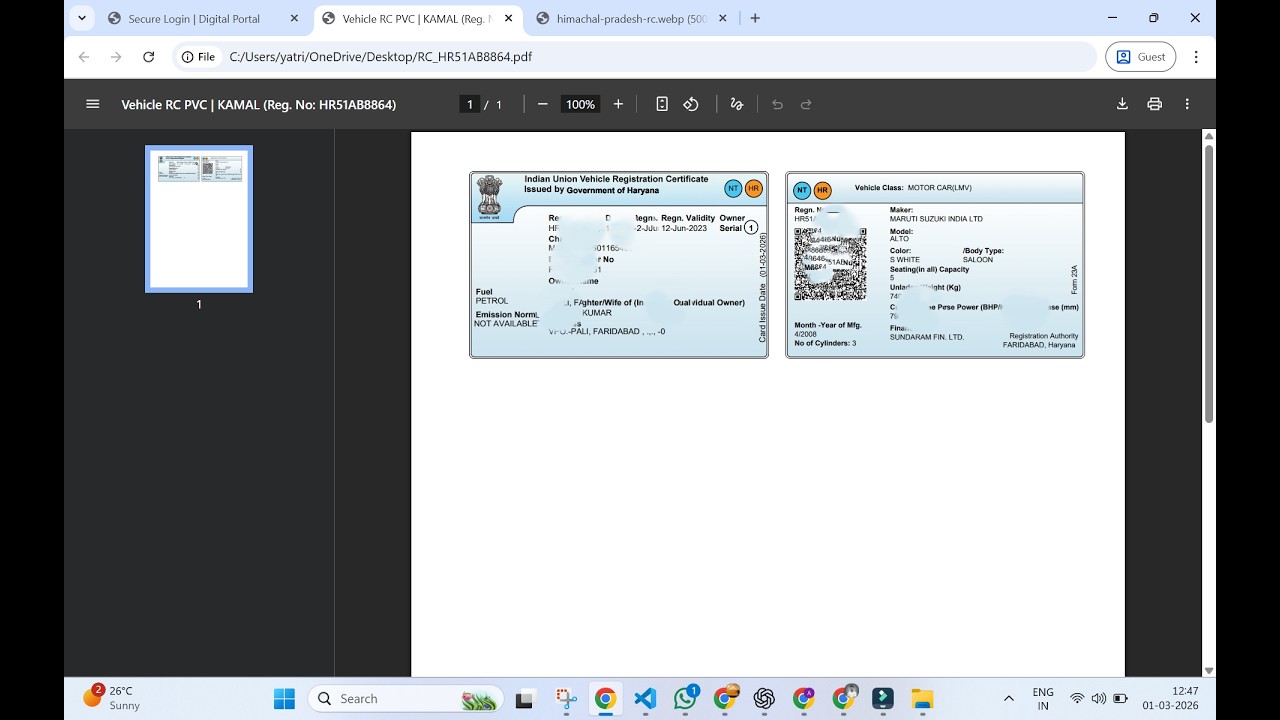Open File Explorer from taskbar
This screenshot has width=1280, height=720.
click(922, 698)
